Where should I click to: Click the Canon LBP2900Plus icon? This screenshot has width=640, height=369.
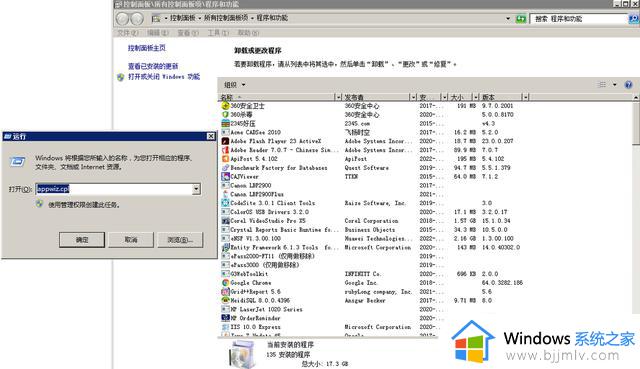coord(225,194)
